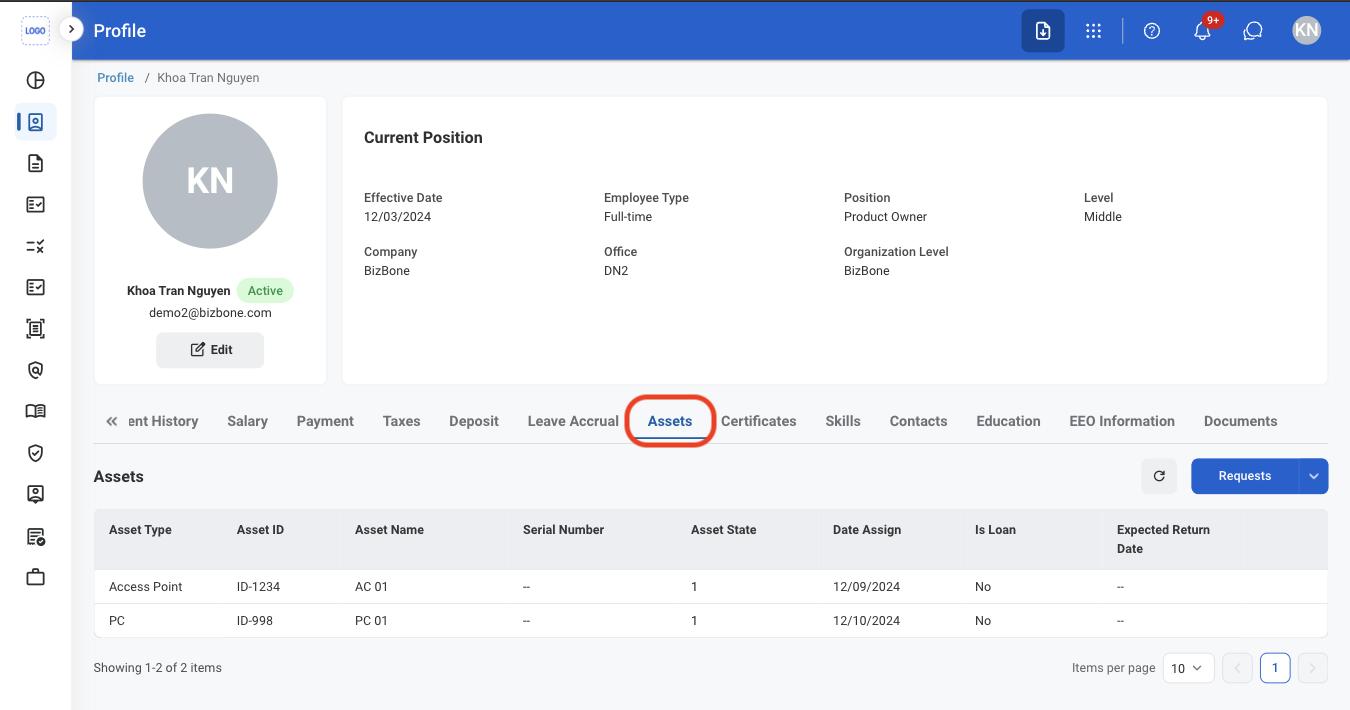Viewport: 1350px width, 710px height.
Task: Open the dashboard pie chart sidebar icon
Action: click(35, 81)
